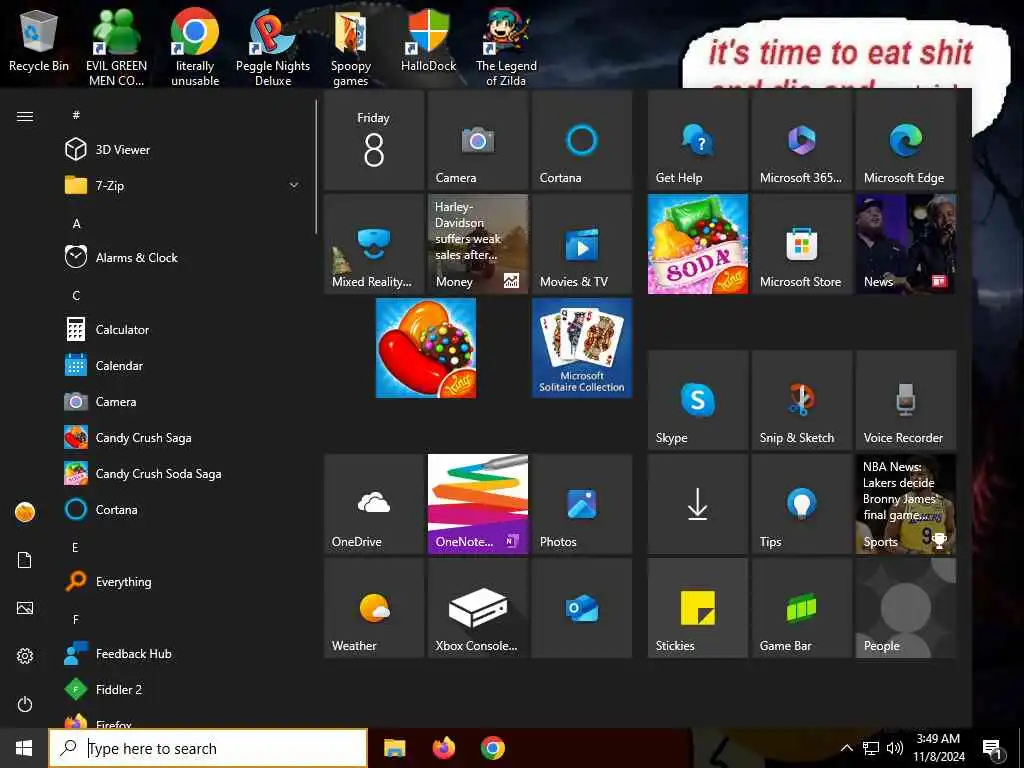Image resolution: width=1024 pixels, height=768 pixels.
Task: Launch the Stickies tile
Action: coord(697,607)
